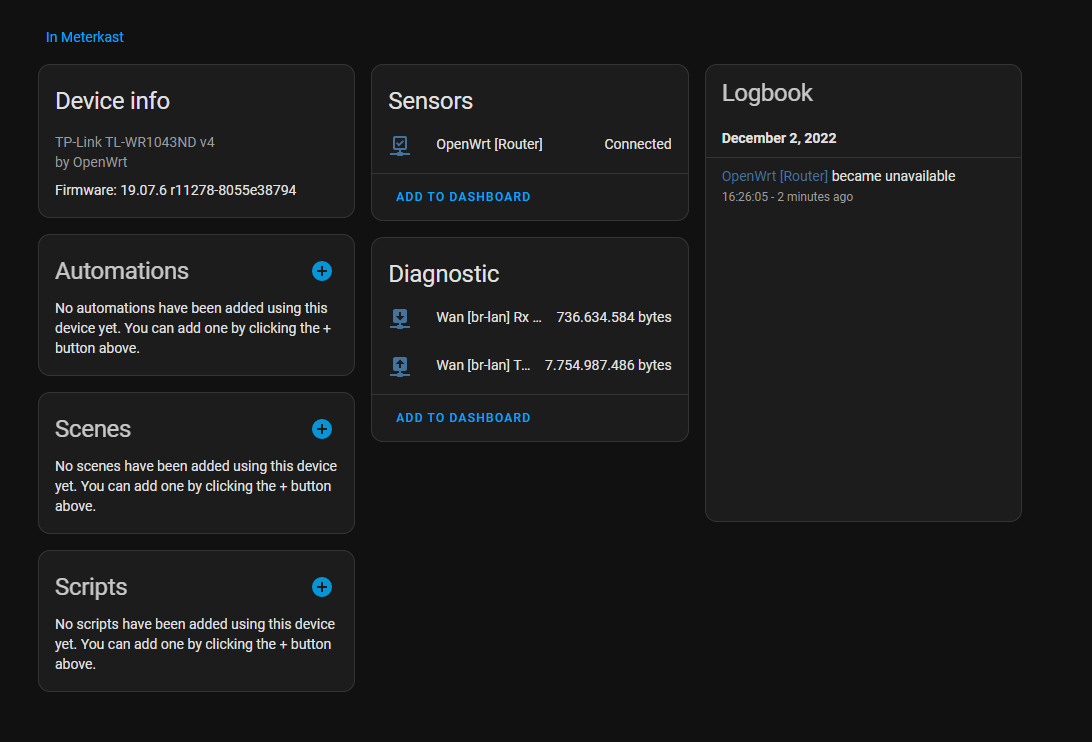Add a new automation with plus icon
The width and height of the screenshot is (1092, 742).
pos(322,271)
